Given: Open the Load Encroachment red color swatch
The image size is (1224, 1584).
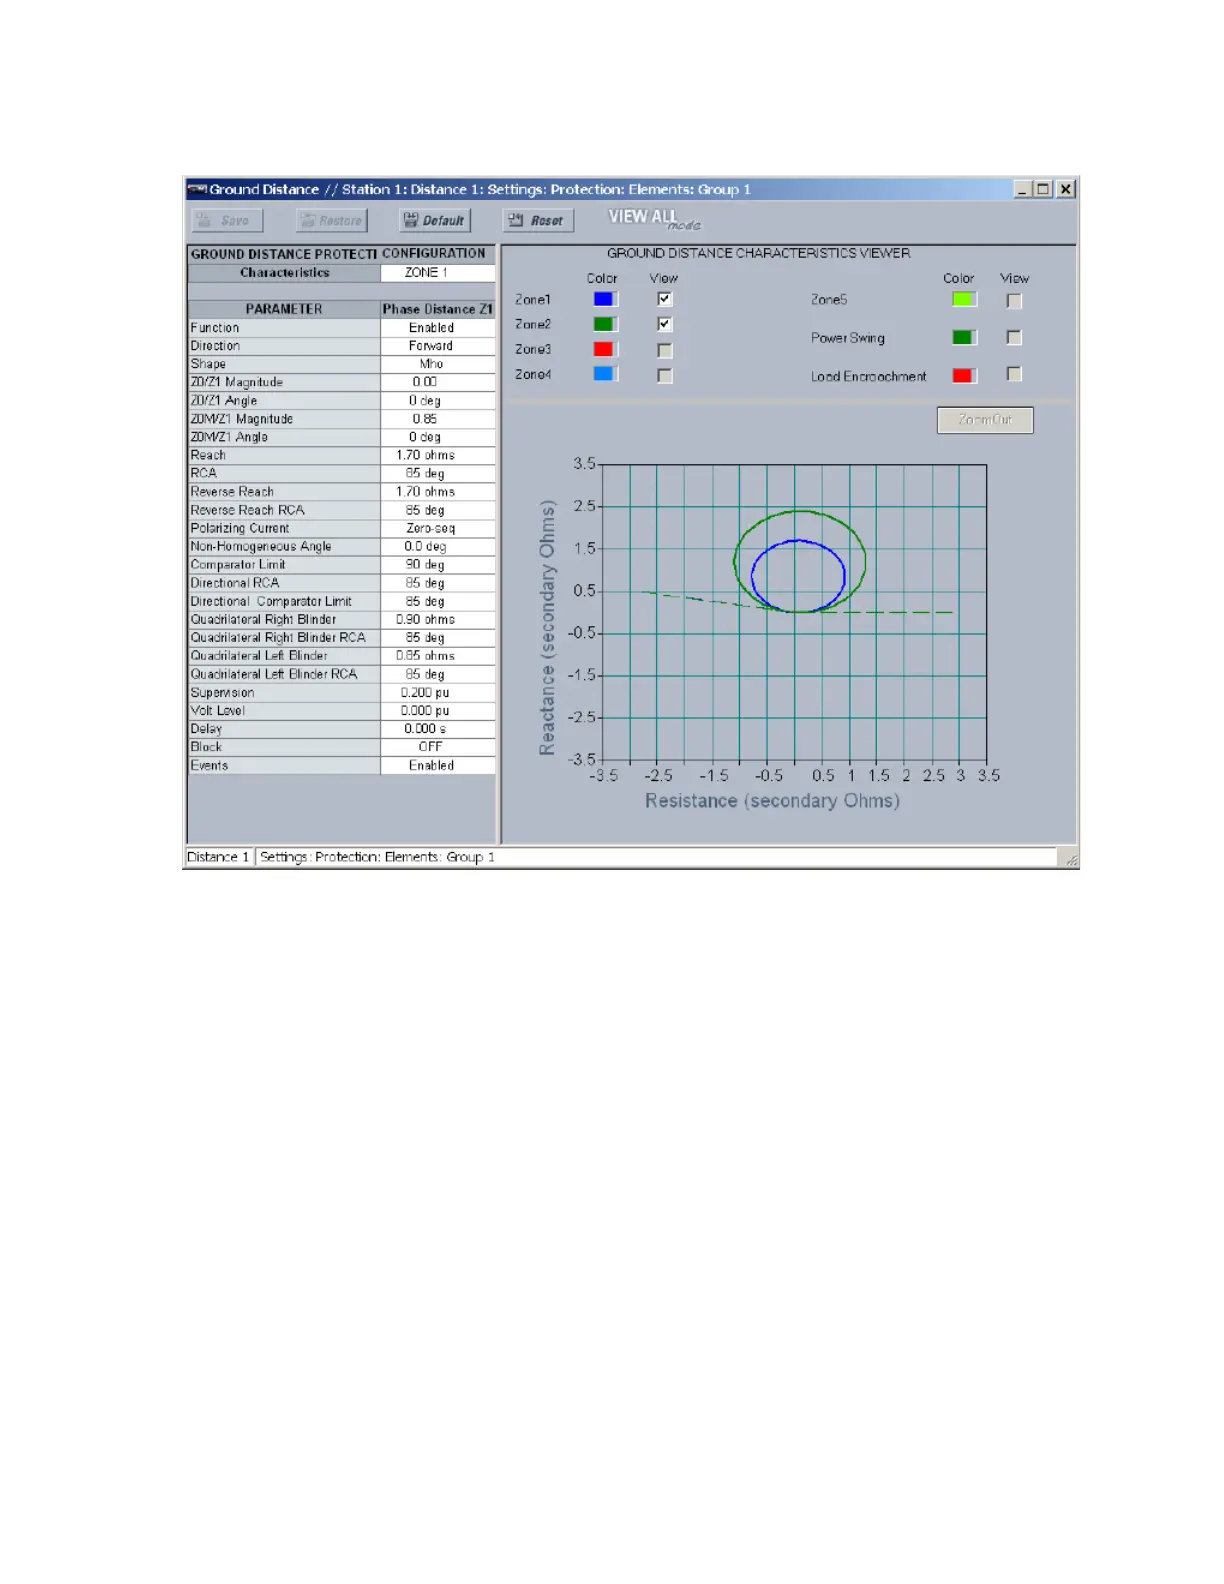Looking at the screenshot, I should tap(964, 375).
